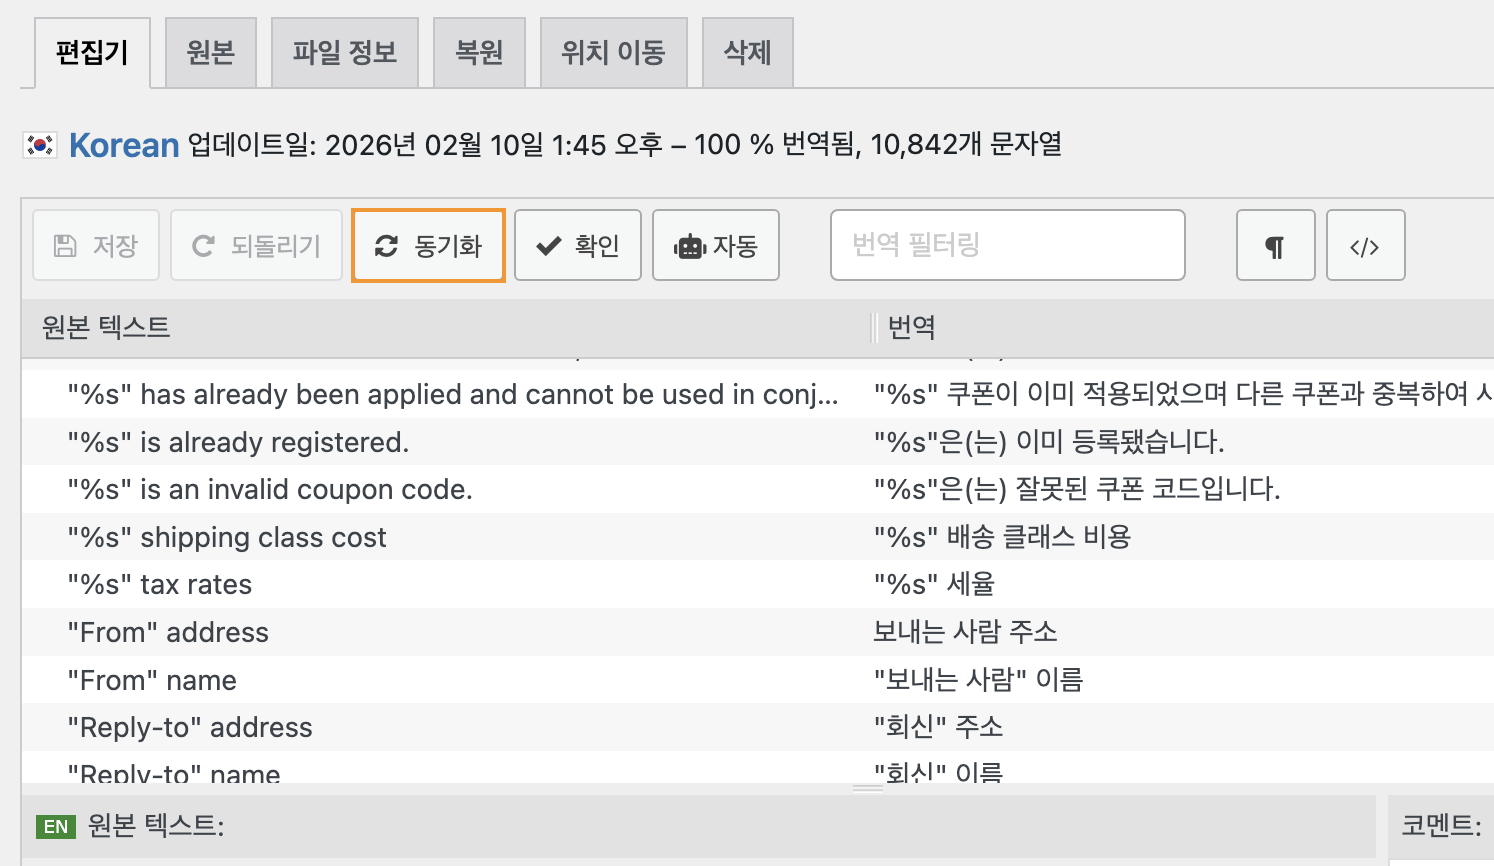Click the 되돌리기 revert arrow button

tap(256, 246)
